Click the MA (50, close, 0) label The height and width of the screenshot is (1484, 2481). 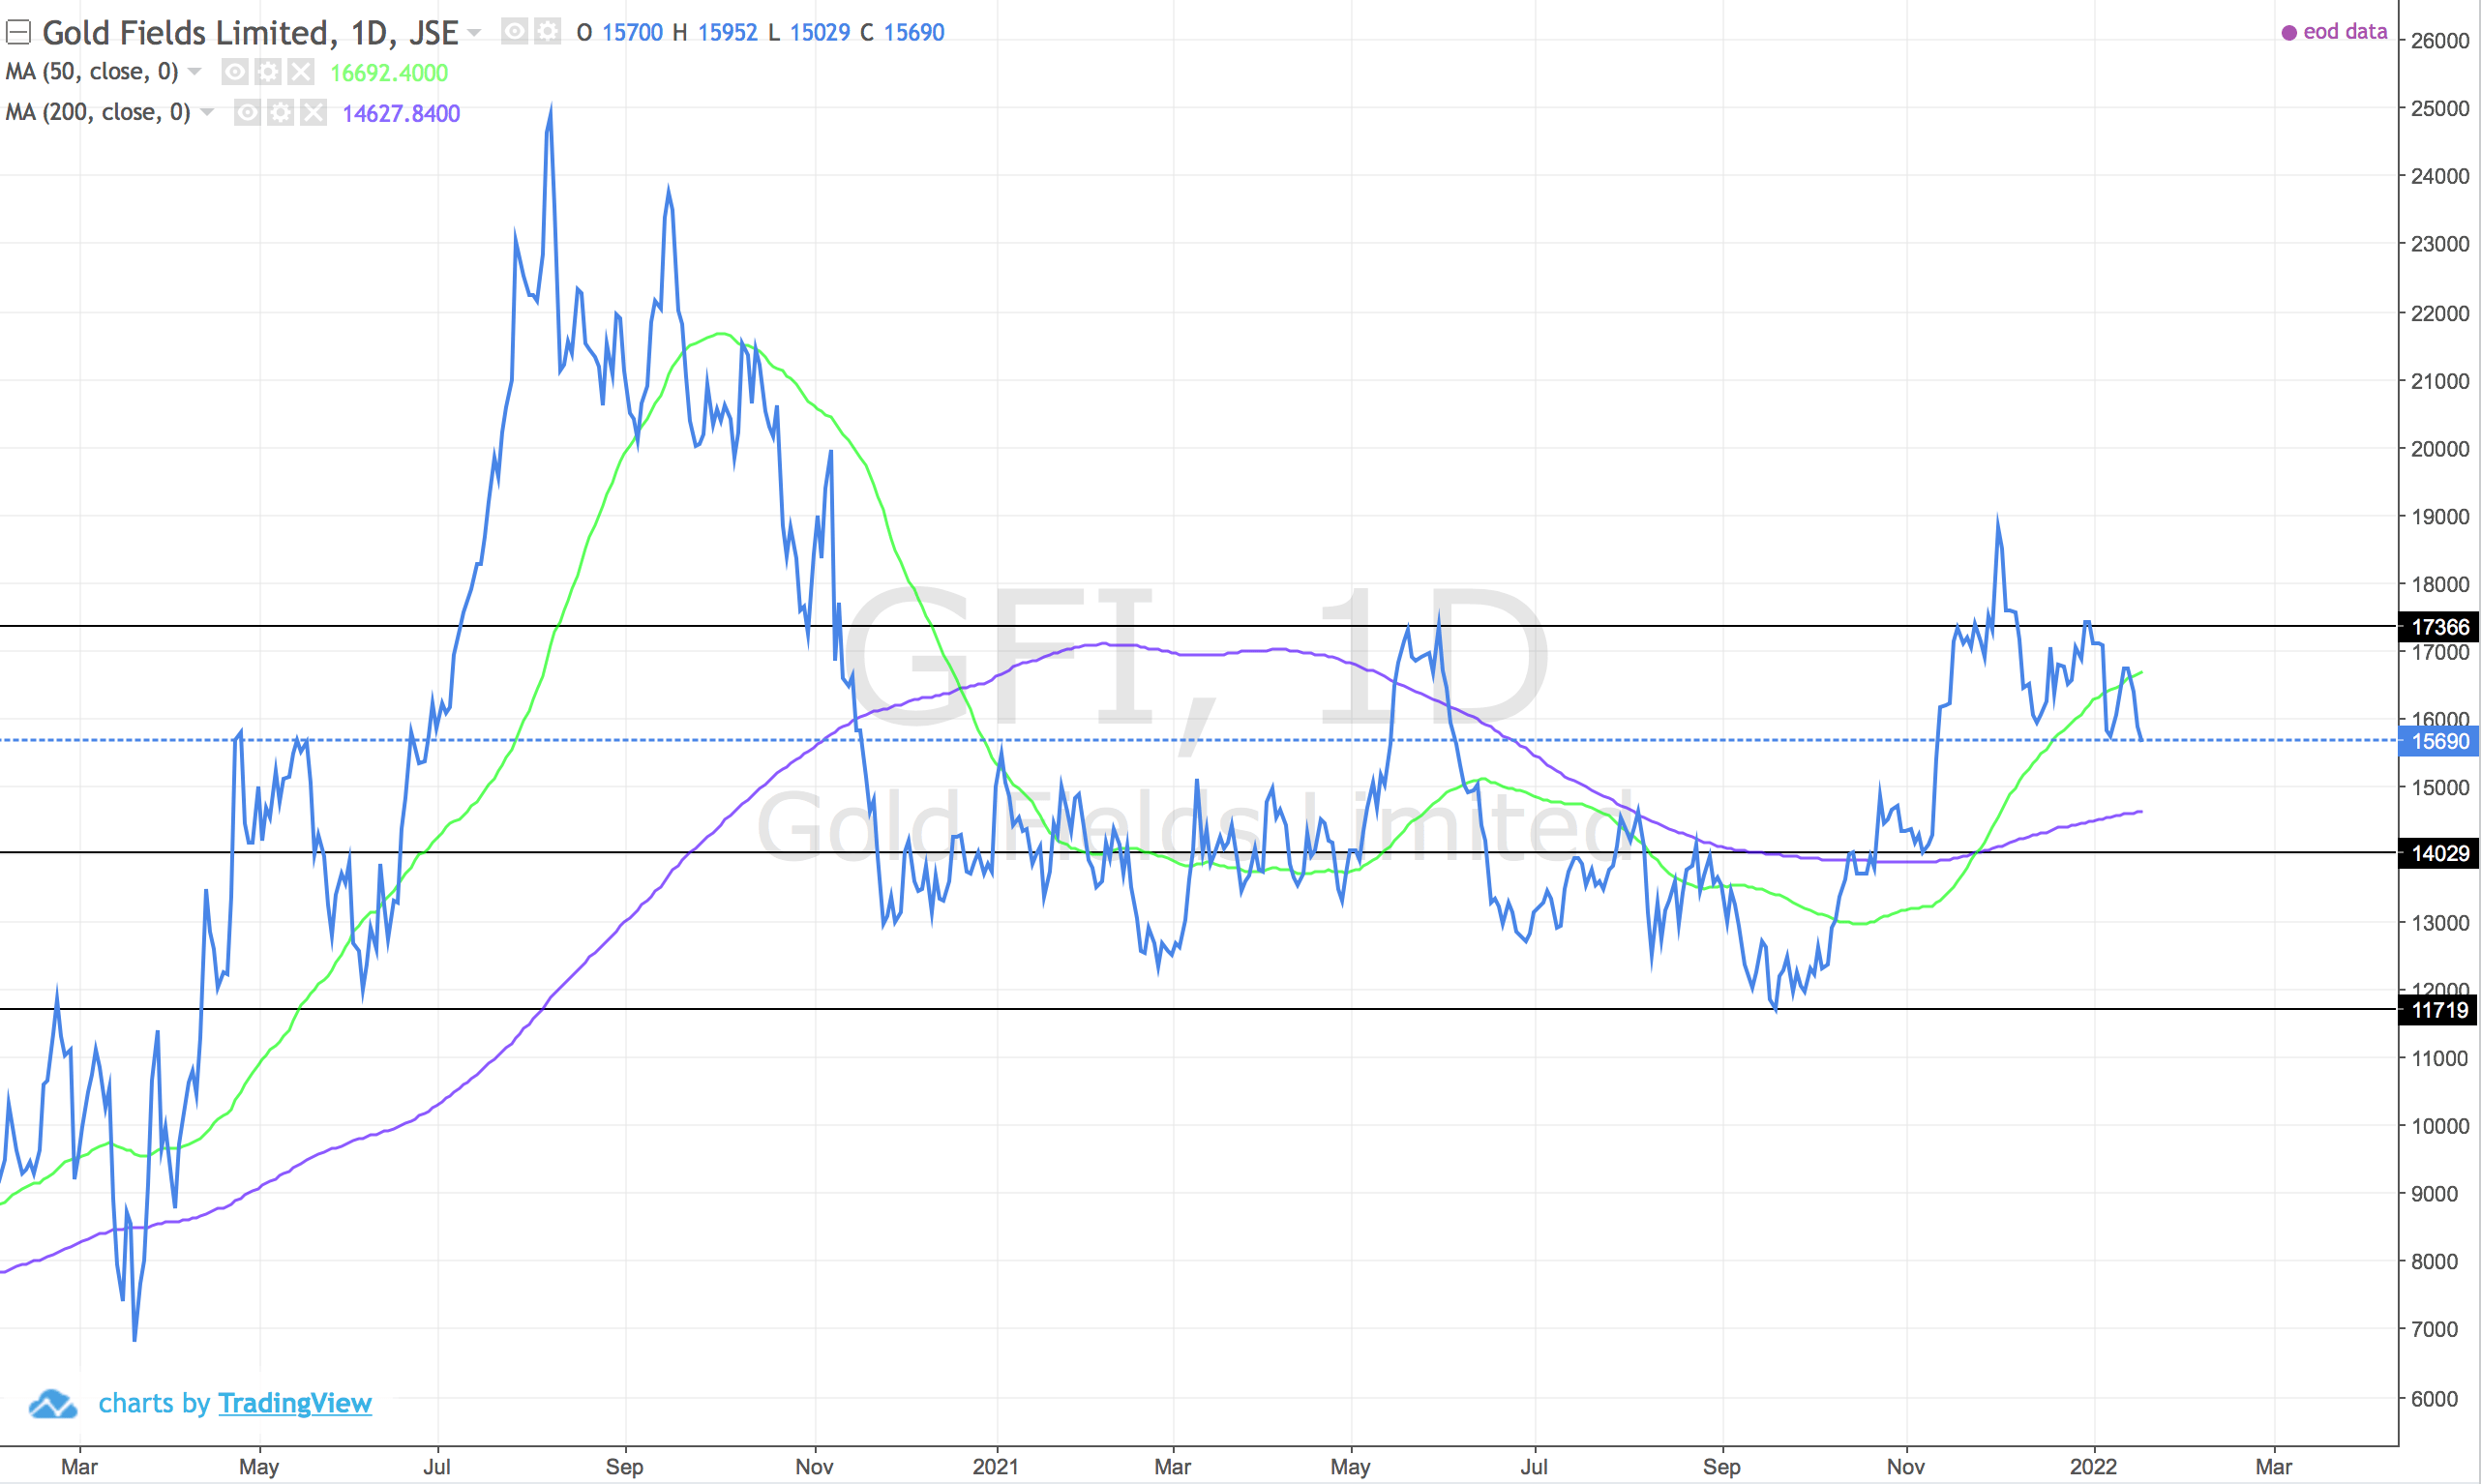tap(92, 72)
